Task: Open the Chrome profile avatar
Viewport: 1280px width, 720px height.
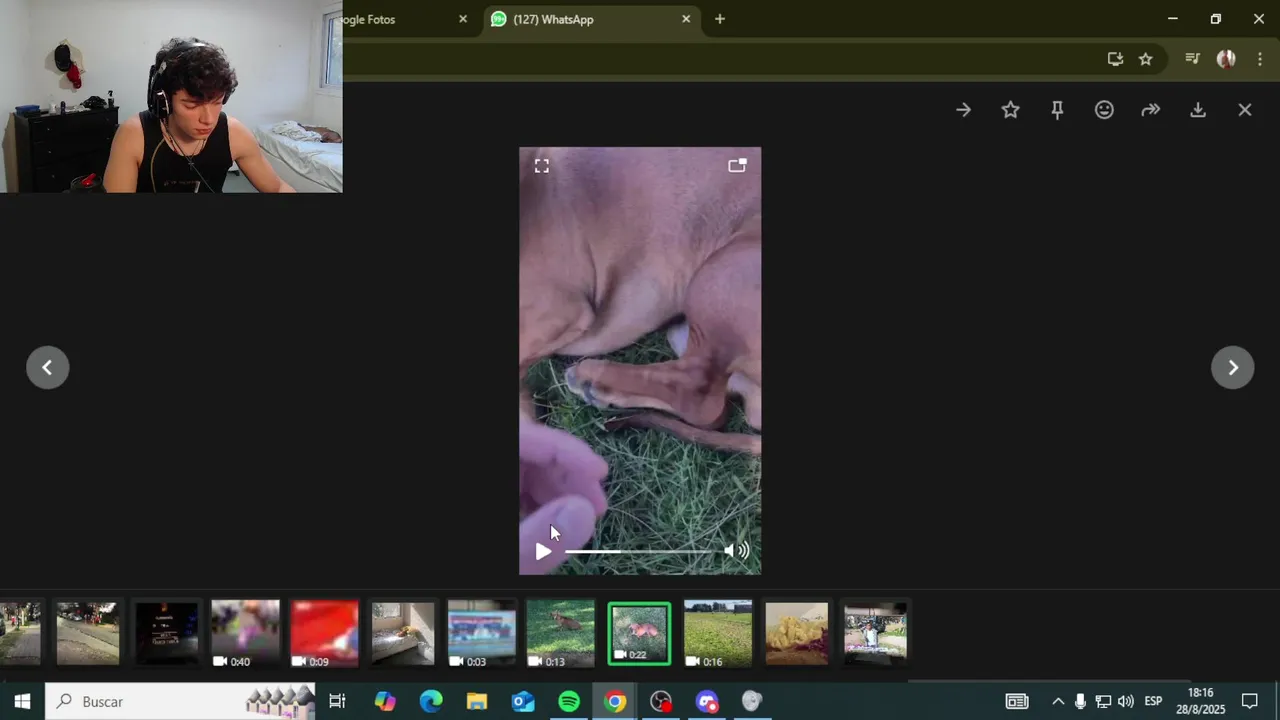Action: (1226, 59)
